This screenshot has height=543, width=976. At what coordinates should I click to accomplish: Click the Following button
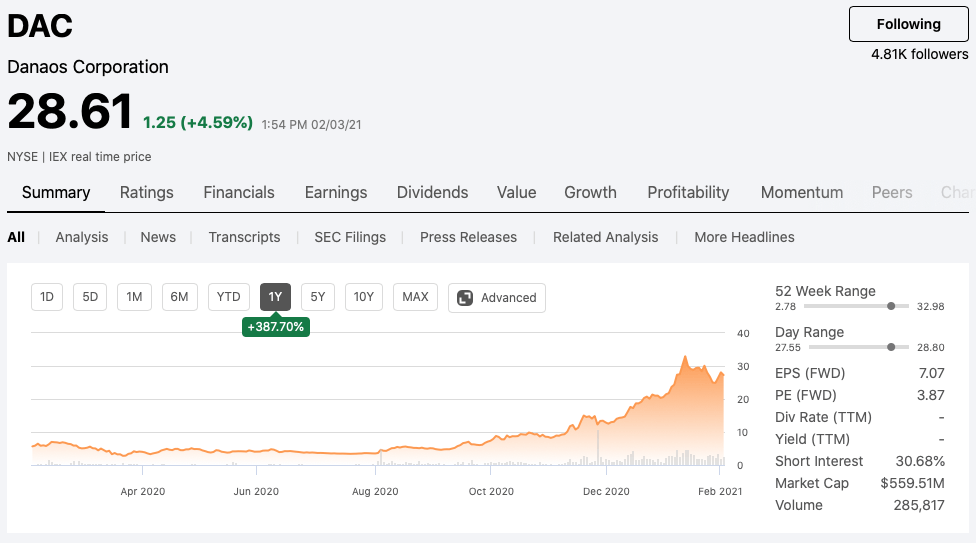[908, 24]
